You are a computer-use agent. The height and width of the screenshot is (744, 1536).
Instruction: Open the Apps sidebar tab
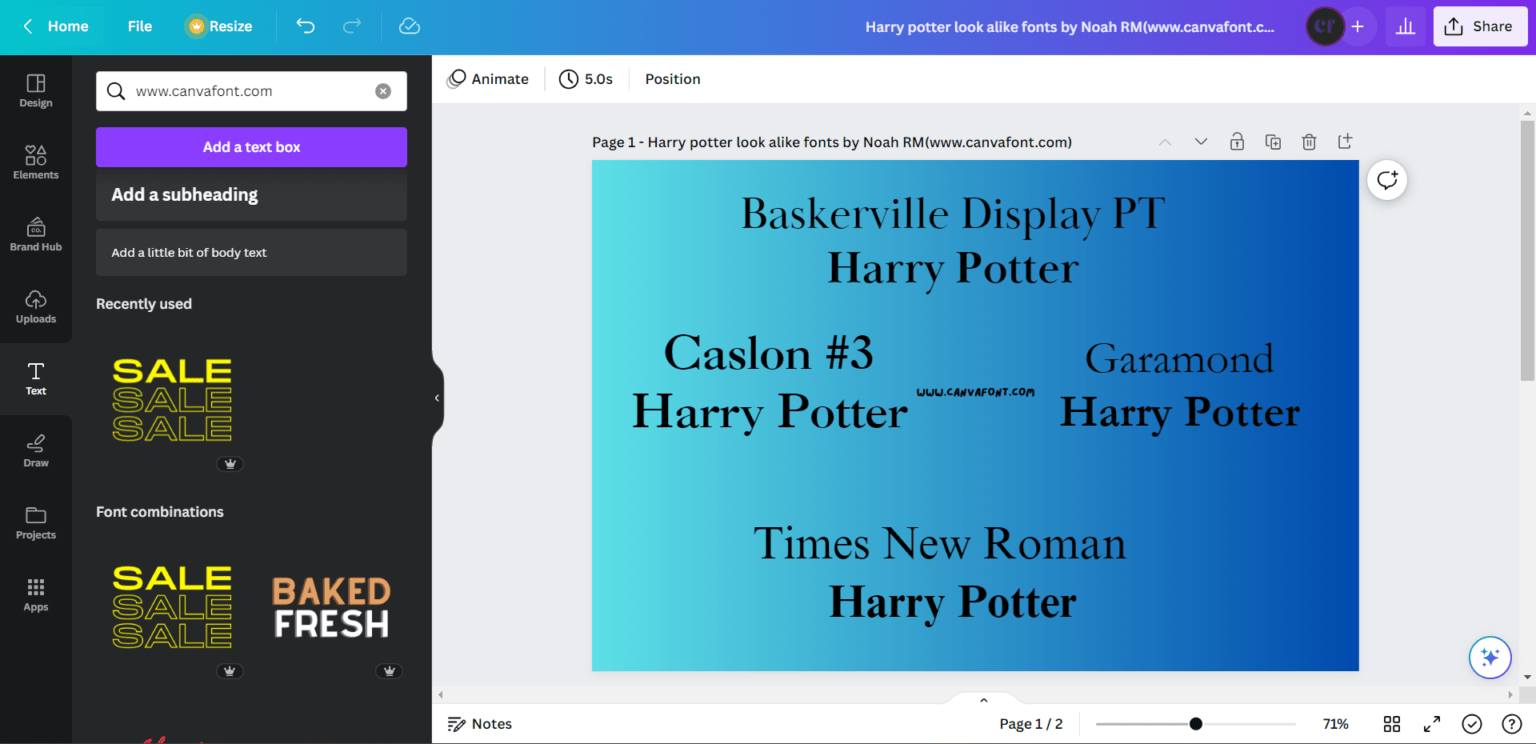36,594
